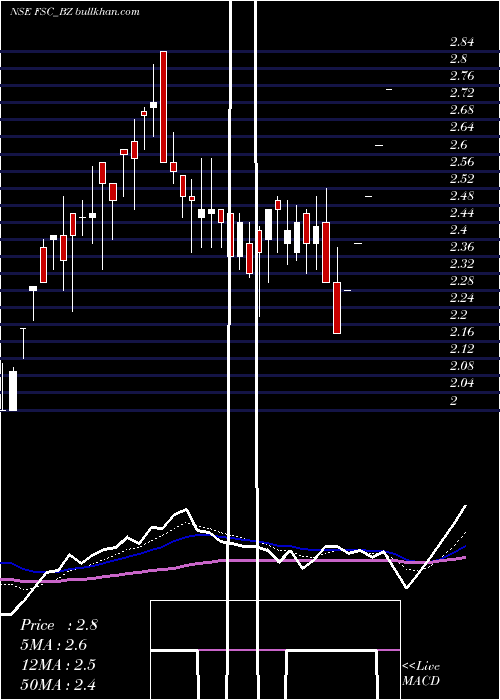Click the 2.16 price axis label
The image size is (500, 700).
pos(462,332)
